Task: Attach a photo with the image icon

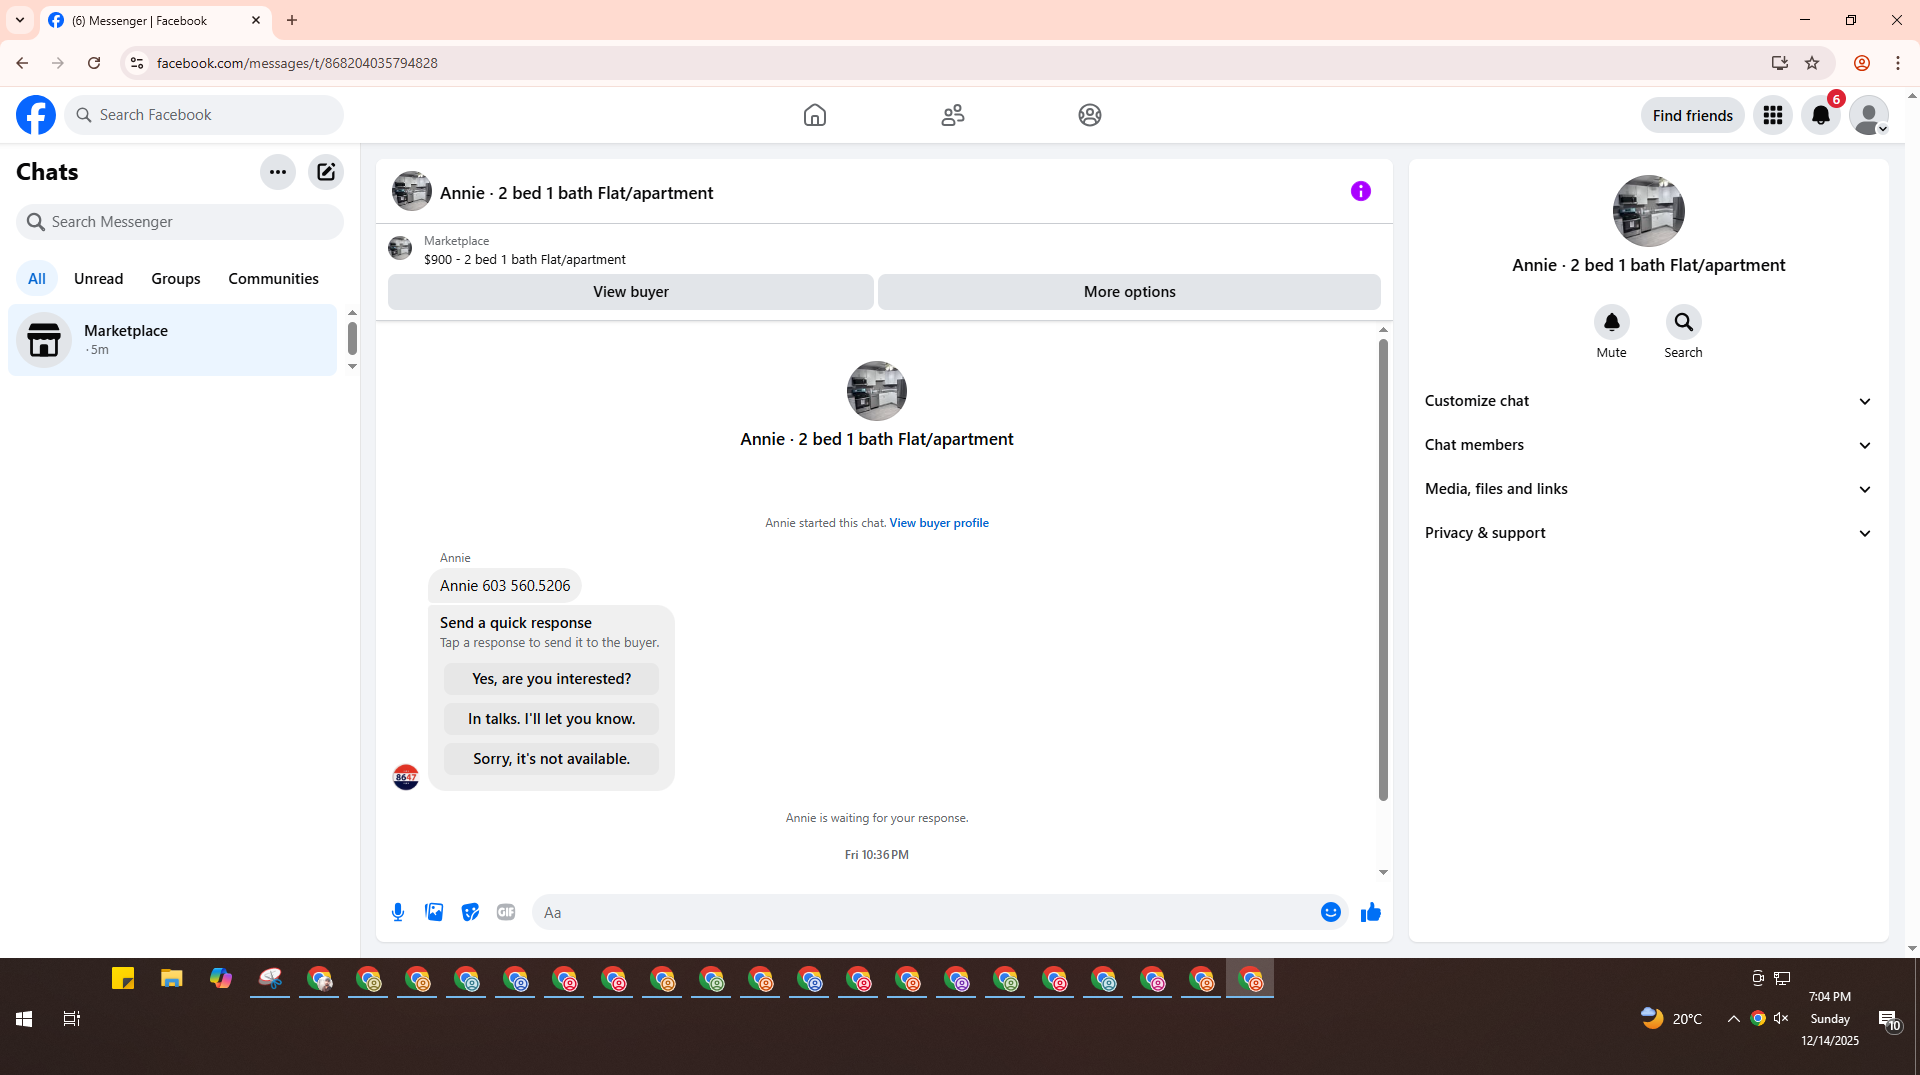Action: (x=434, y=912)
